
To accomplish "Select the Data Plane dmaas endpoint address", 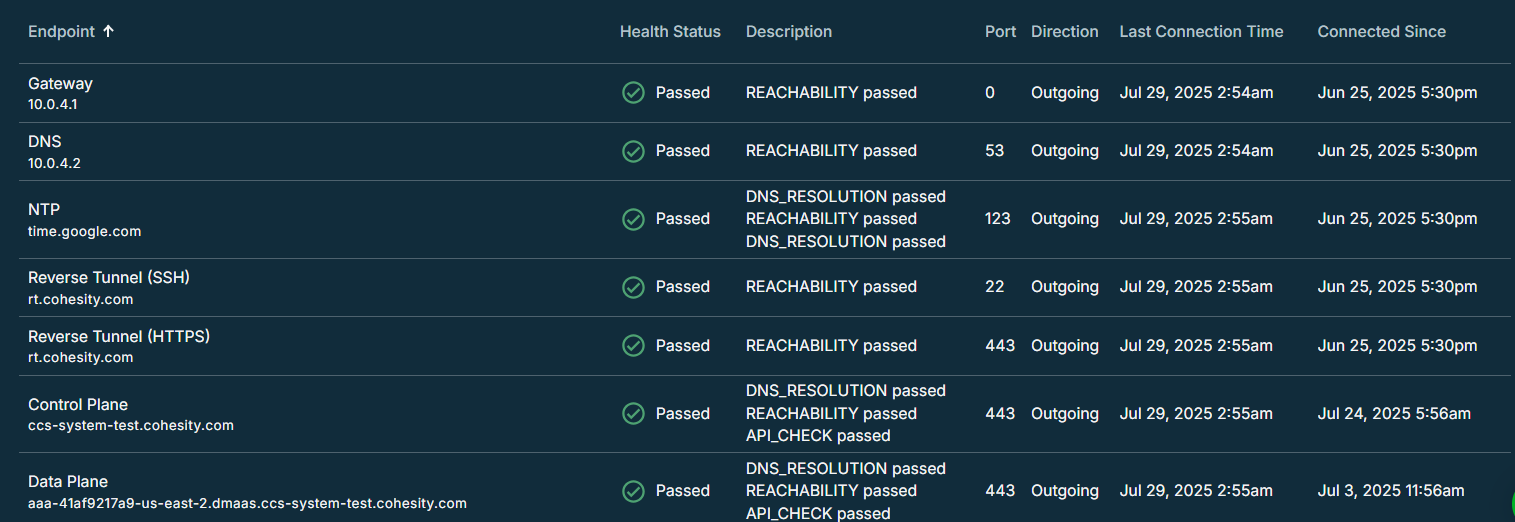I will pyautogui.click(x=247, y=503).
